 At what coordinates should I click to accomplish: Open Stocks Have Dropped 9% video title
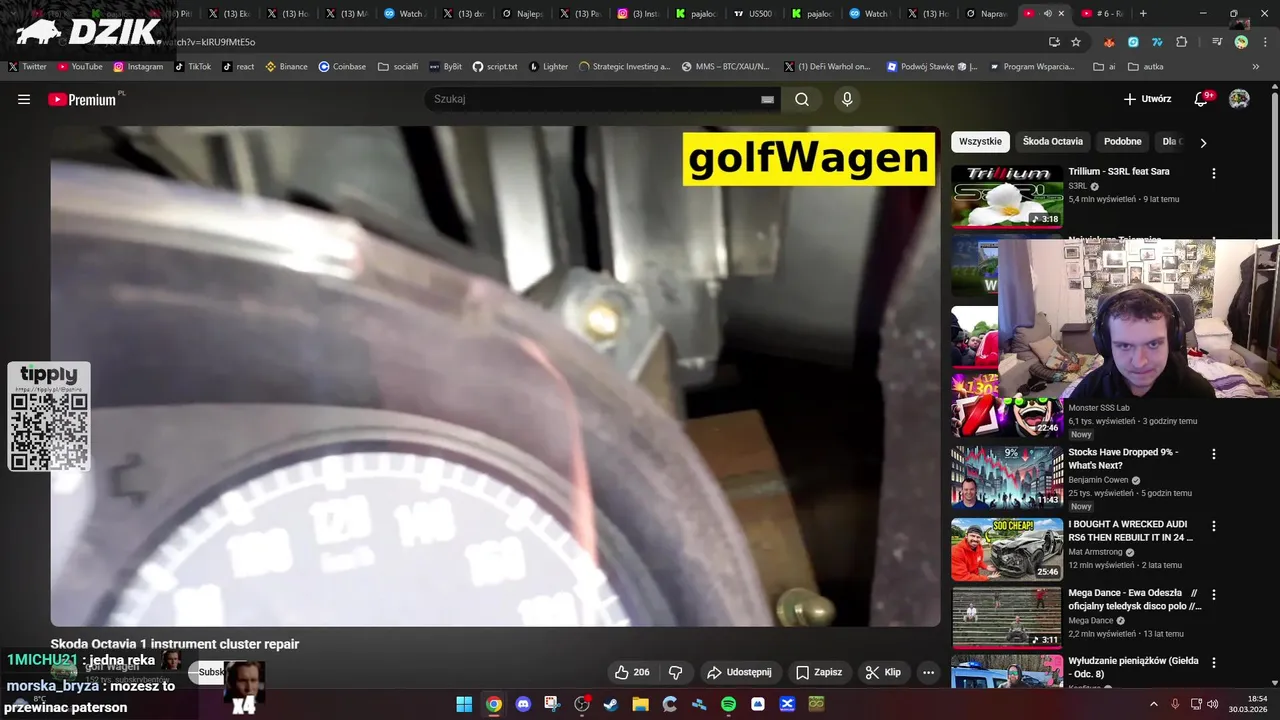click(1123, 458)
